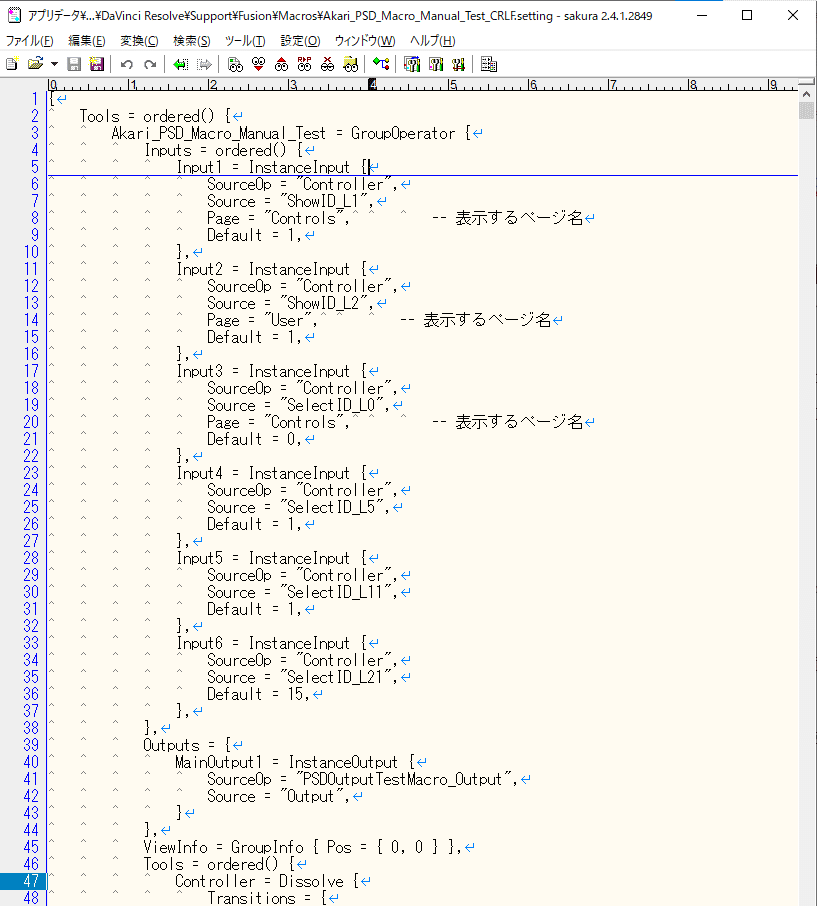
Task: Open the command list icon
Action: 489,64
